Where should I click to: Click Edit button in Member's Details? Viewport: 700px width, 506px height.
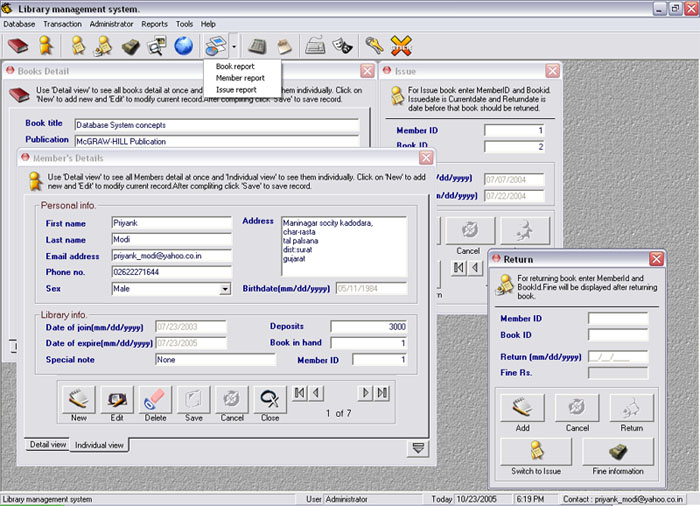click(118, 400)
